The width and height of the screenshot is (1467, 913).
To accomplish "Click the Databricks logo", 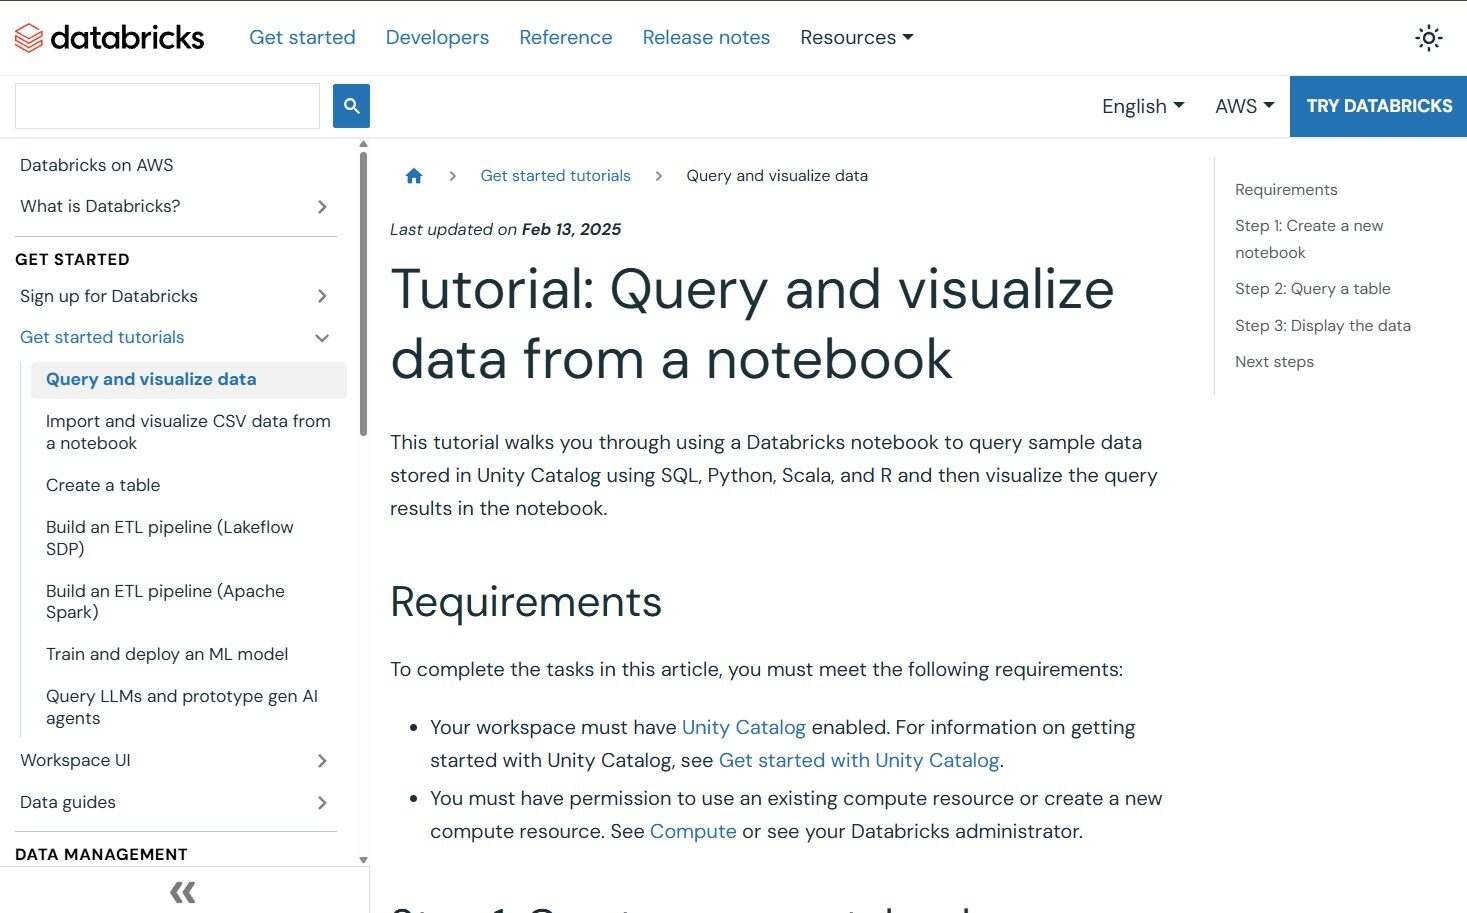I will (109, 38).
